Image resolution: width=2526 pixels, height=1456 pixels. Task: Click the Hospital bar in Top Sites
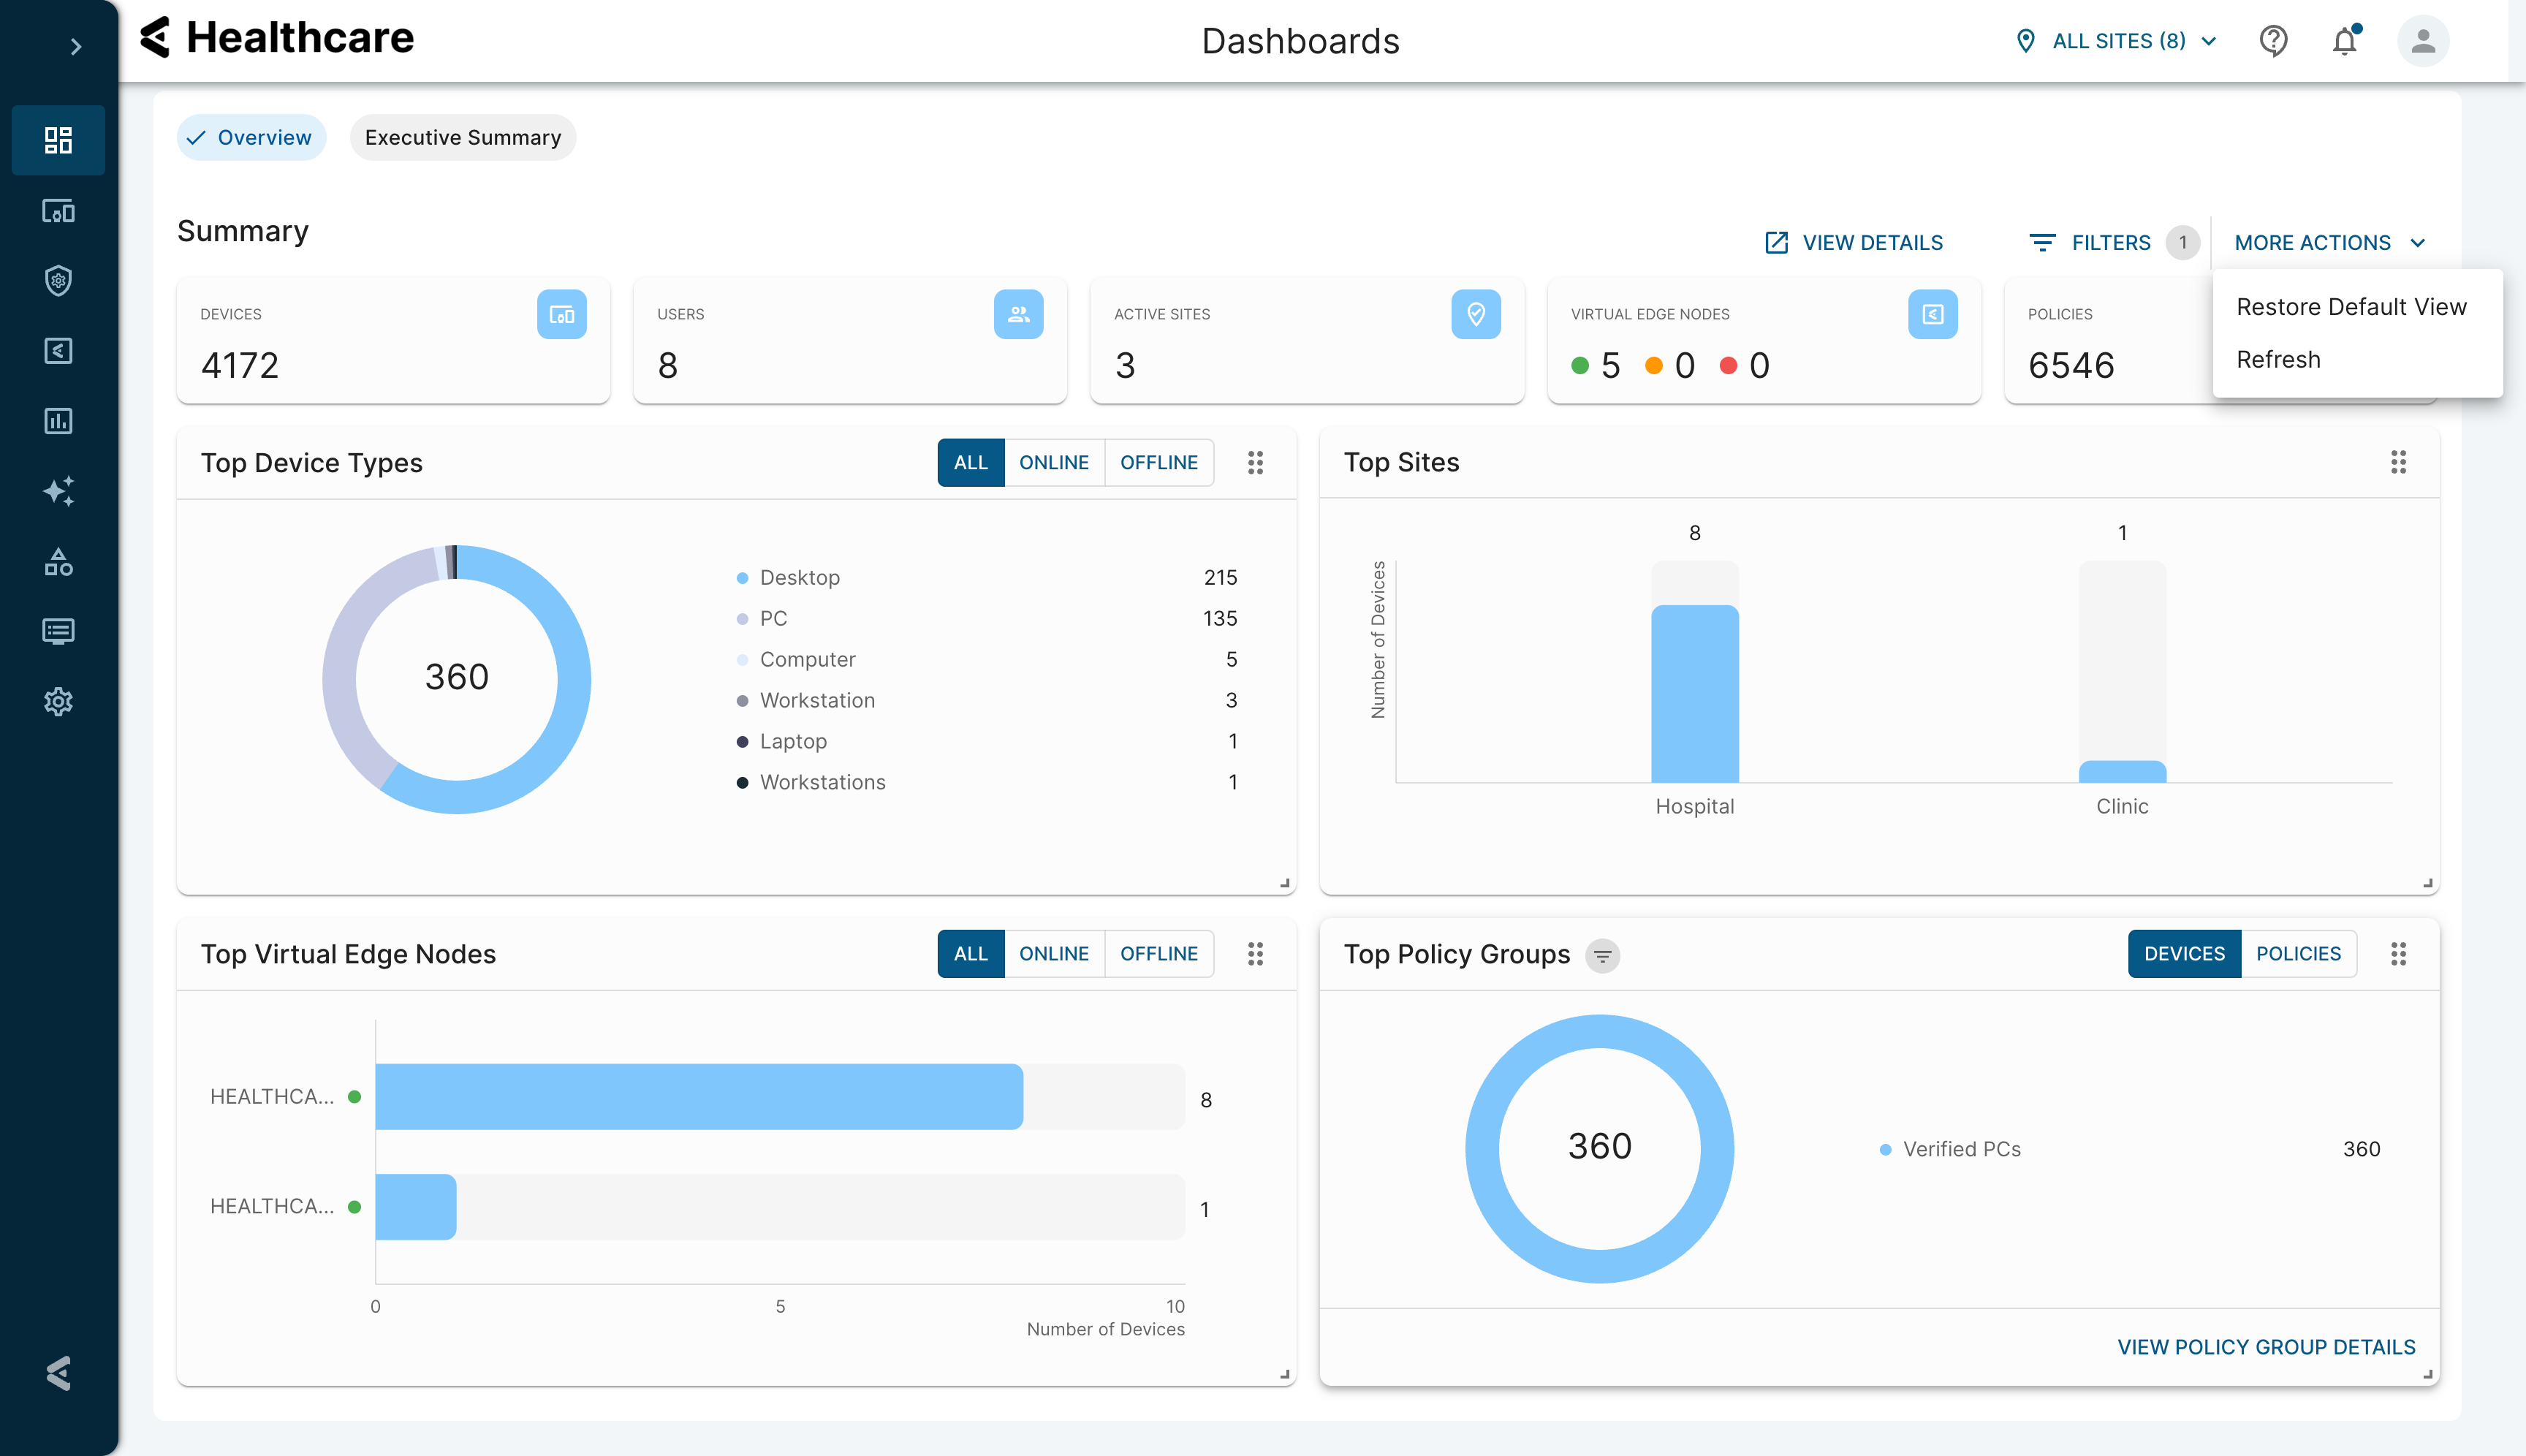1694,693
